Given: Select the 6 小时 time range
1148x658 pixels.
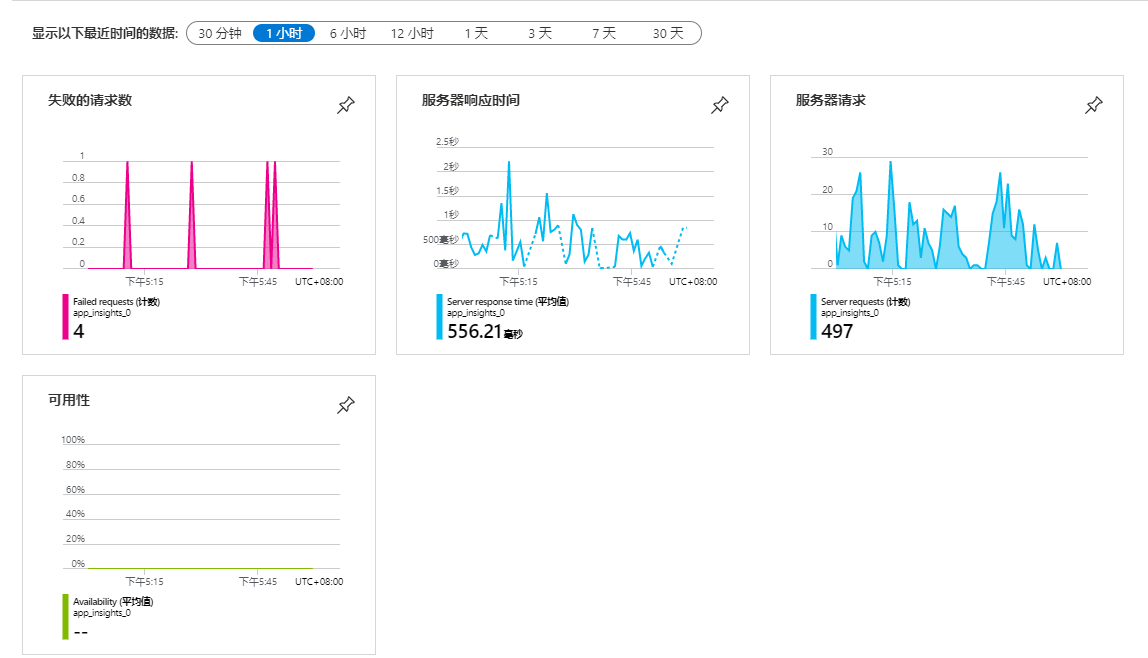Looking at the screenshot, I should tap(348, 34).
